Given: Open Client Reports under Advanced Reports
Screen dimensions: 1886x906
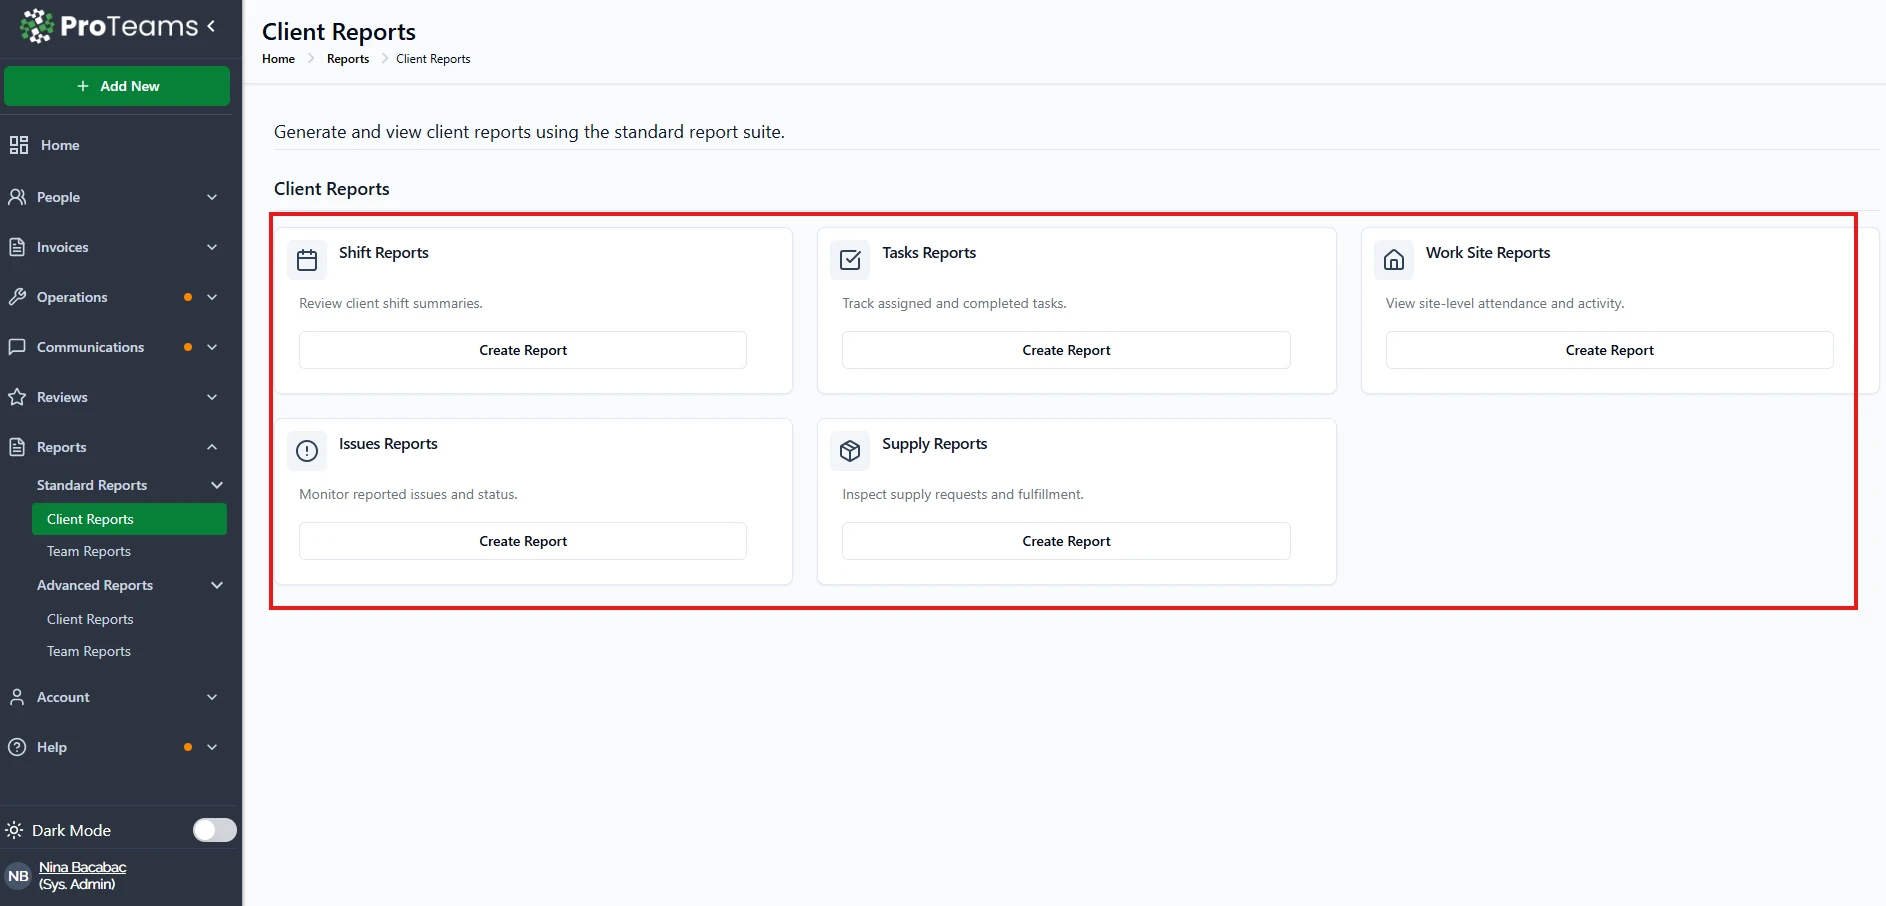Looking at the screenshot, I should [x=90, y=619].
